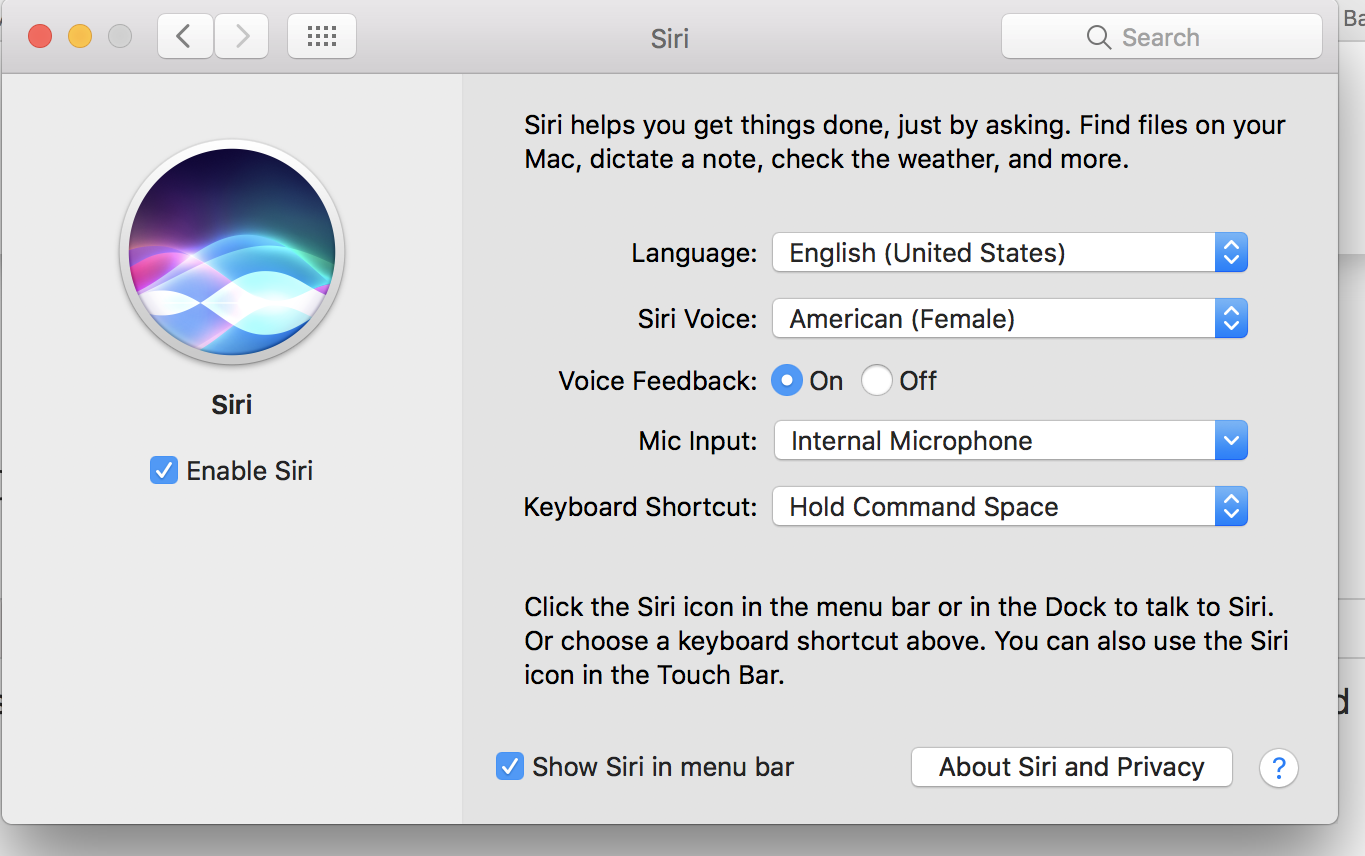Click the yellow minimize window button

tap(80, 37)
